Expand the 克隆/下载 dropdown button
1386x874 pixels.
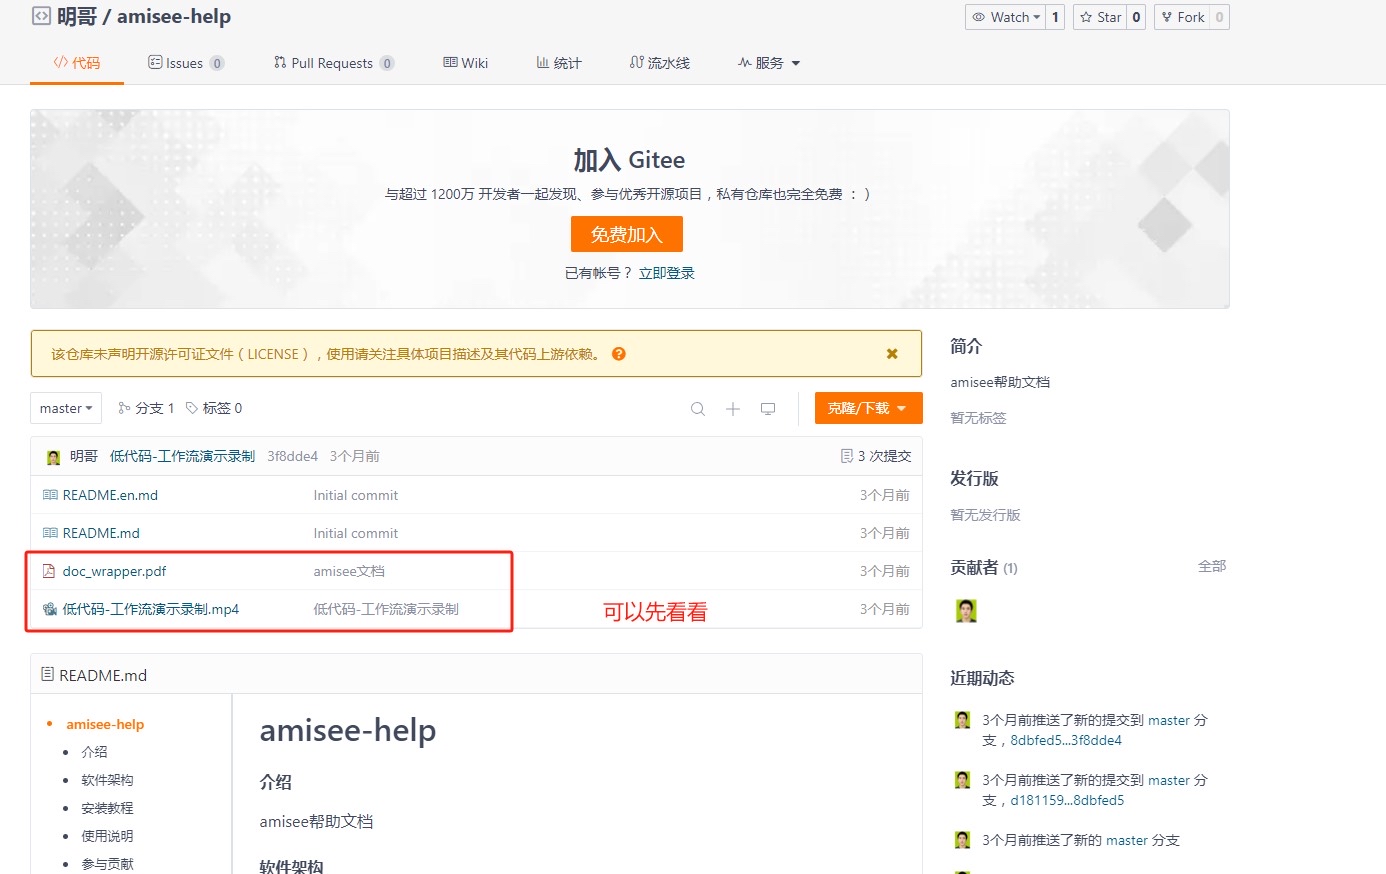(868, 408)
